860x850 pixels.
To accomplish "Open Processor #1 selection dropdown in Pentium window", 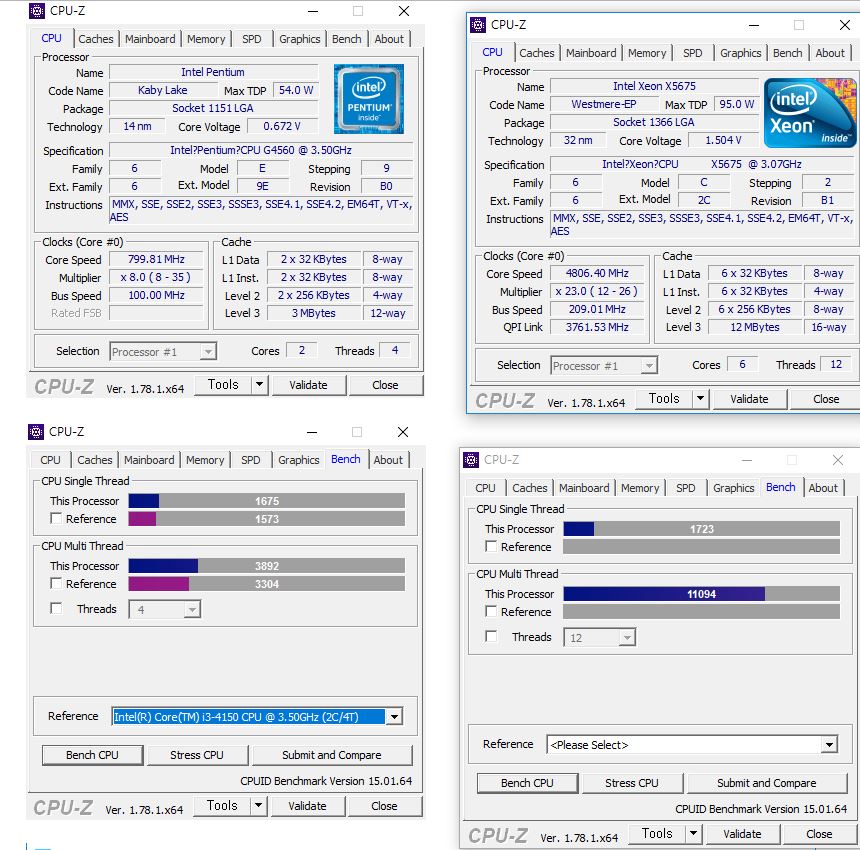I will pos(208,352).
